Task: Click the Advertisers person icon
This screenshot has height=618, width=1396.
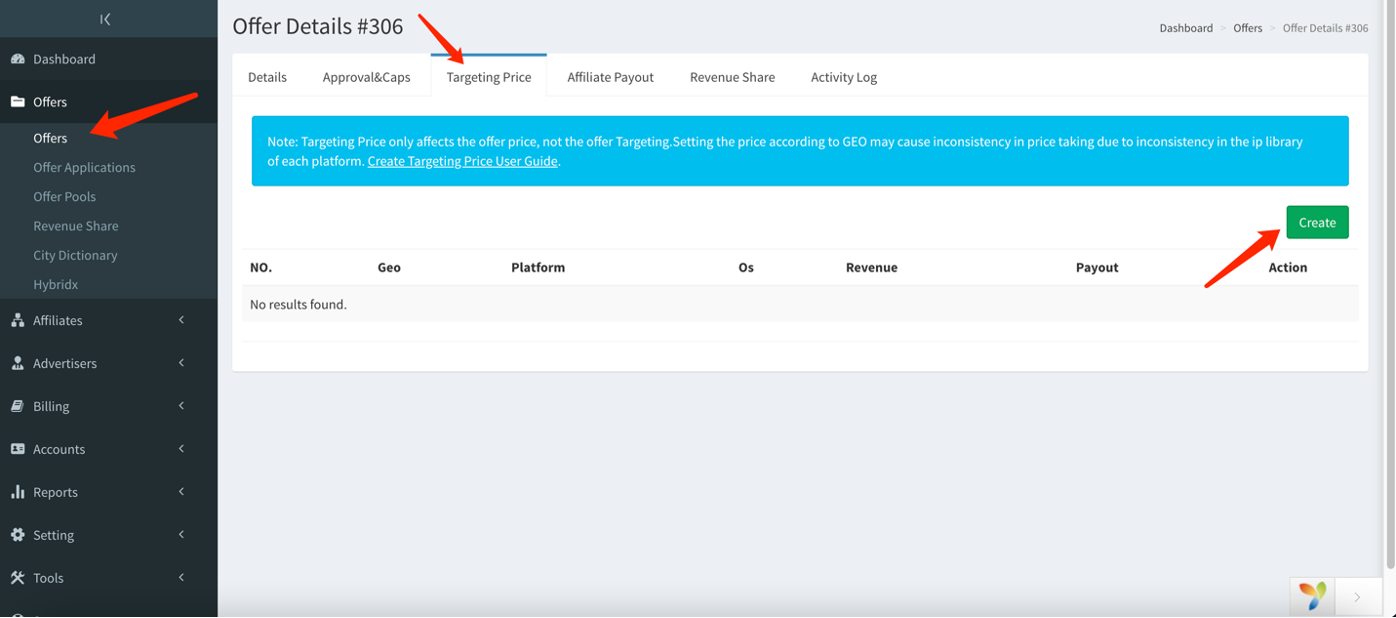Action: [x=18, y=363]
